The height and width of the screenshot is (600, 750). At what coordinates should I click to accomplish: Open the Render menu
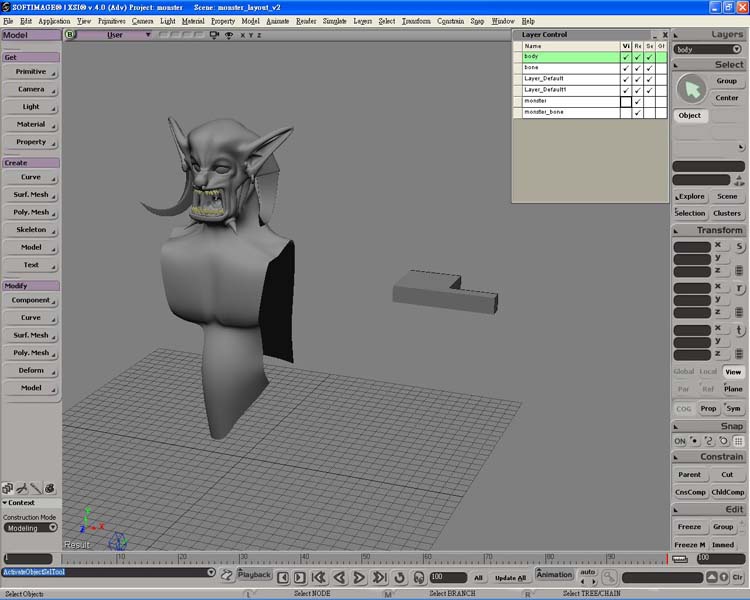pos(306,21)
